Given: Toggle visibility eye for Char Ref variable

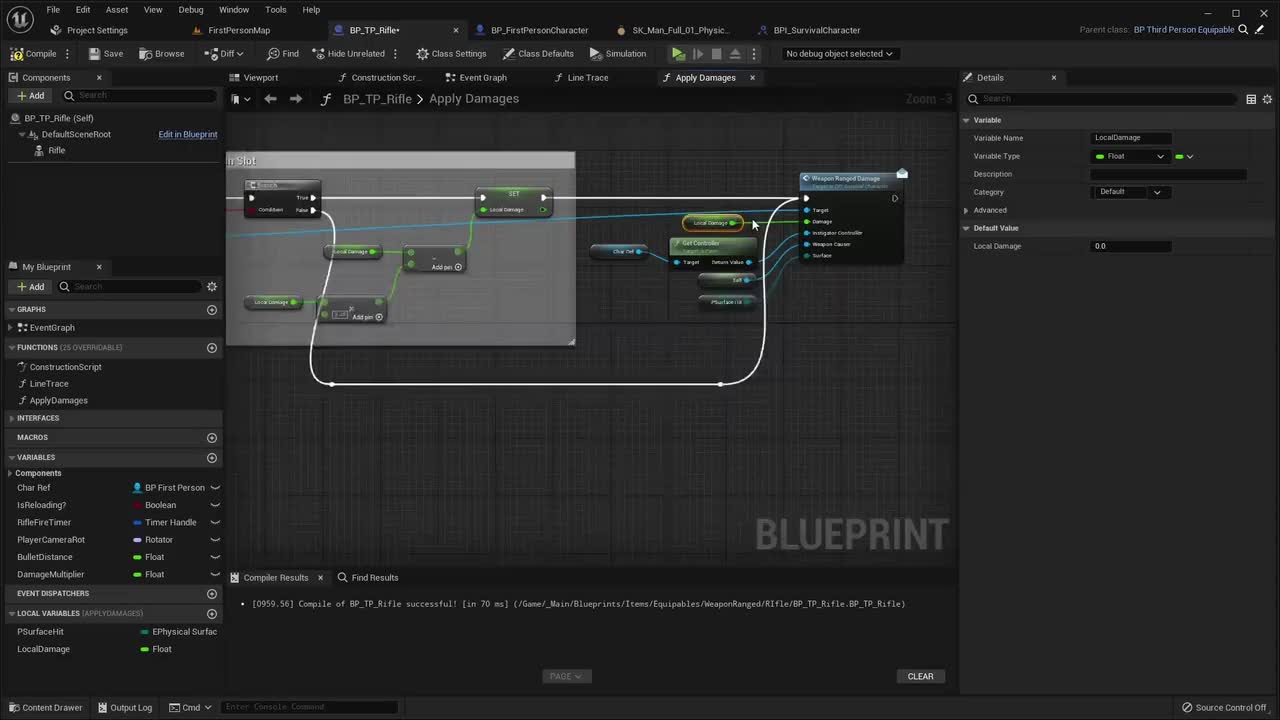Looking at the screenshot, I should click(215, 488).
